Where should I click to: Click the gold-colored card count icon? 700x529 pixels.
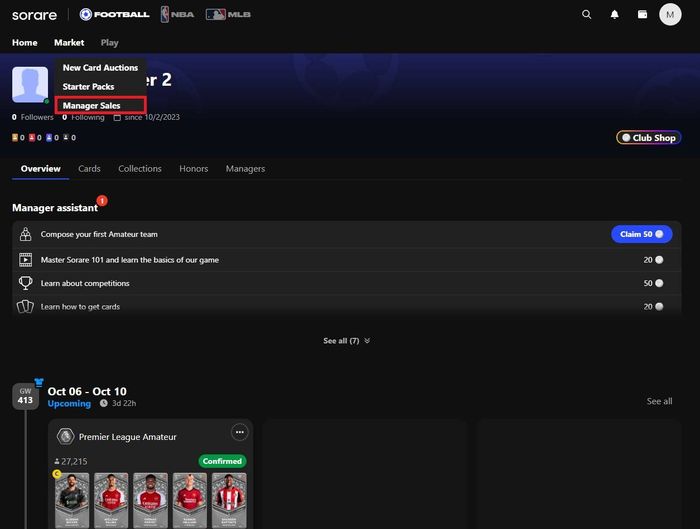pyautogui.click(x=15, y=137)
